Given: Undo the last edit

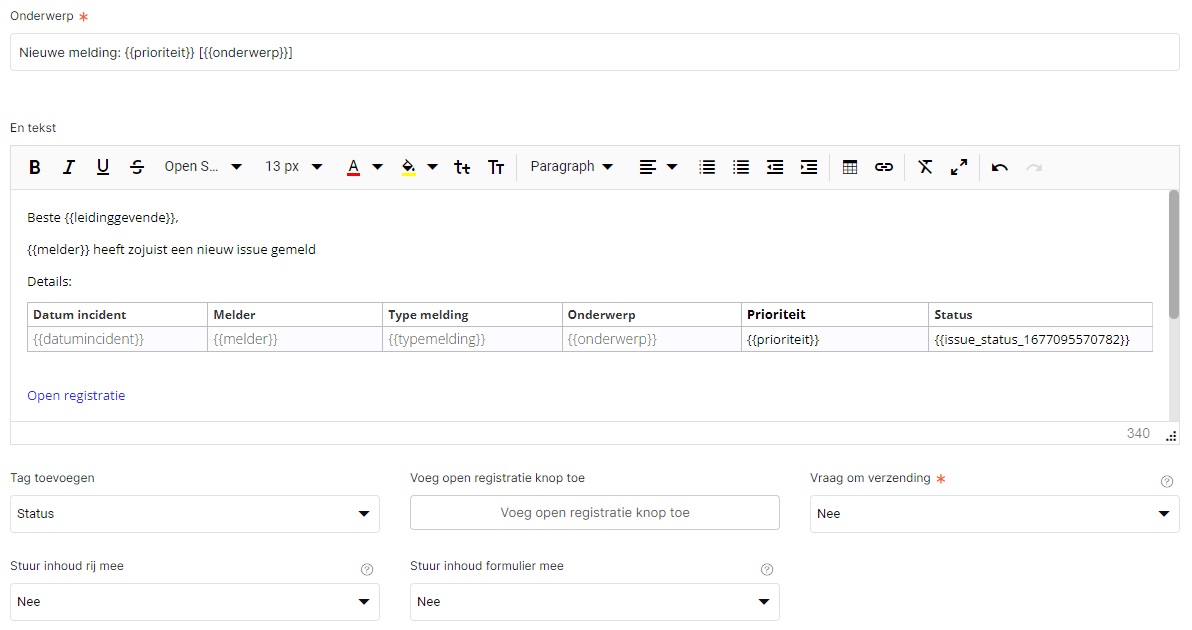Looking at the screenshot, I should pyautogui.click(x=1000, y=167).
